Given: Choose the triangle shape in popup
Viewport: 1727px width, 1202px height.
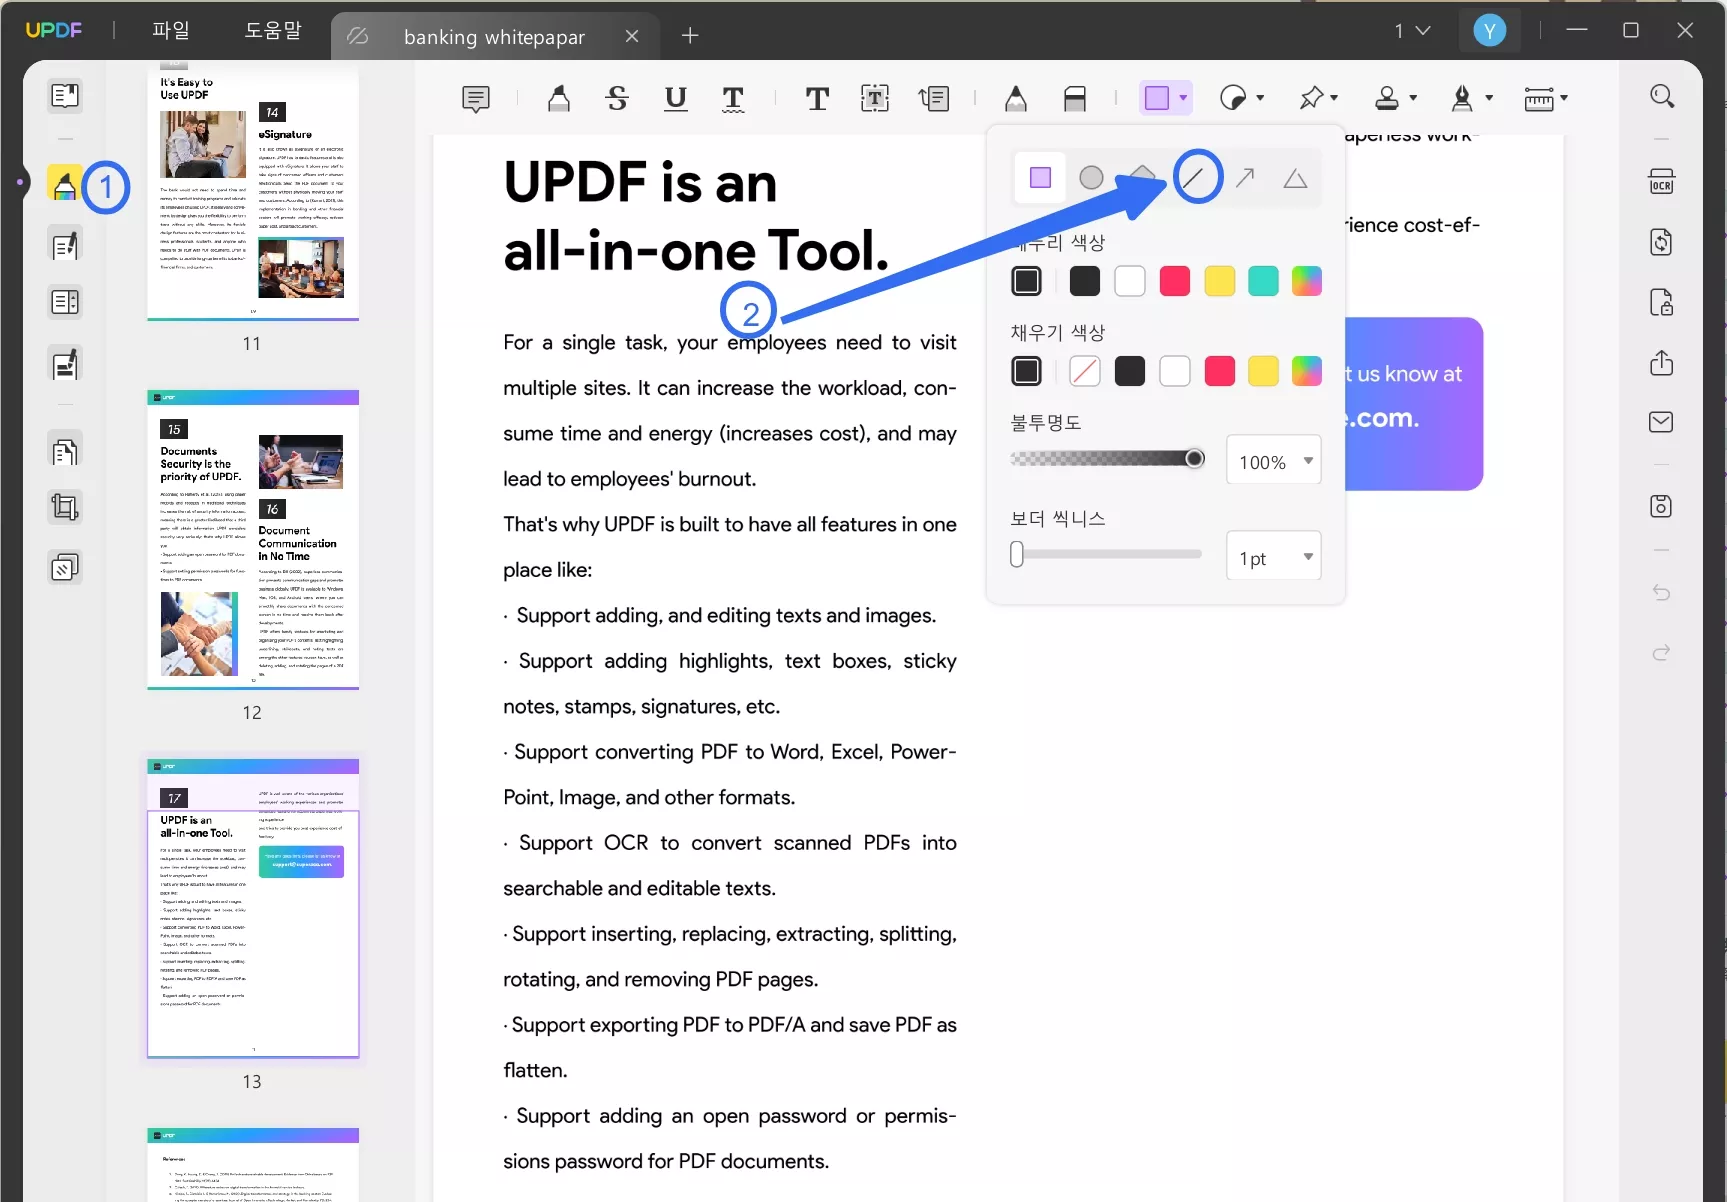Looking at the screenshot, I should (x=1296, y=178).
